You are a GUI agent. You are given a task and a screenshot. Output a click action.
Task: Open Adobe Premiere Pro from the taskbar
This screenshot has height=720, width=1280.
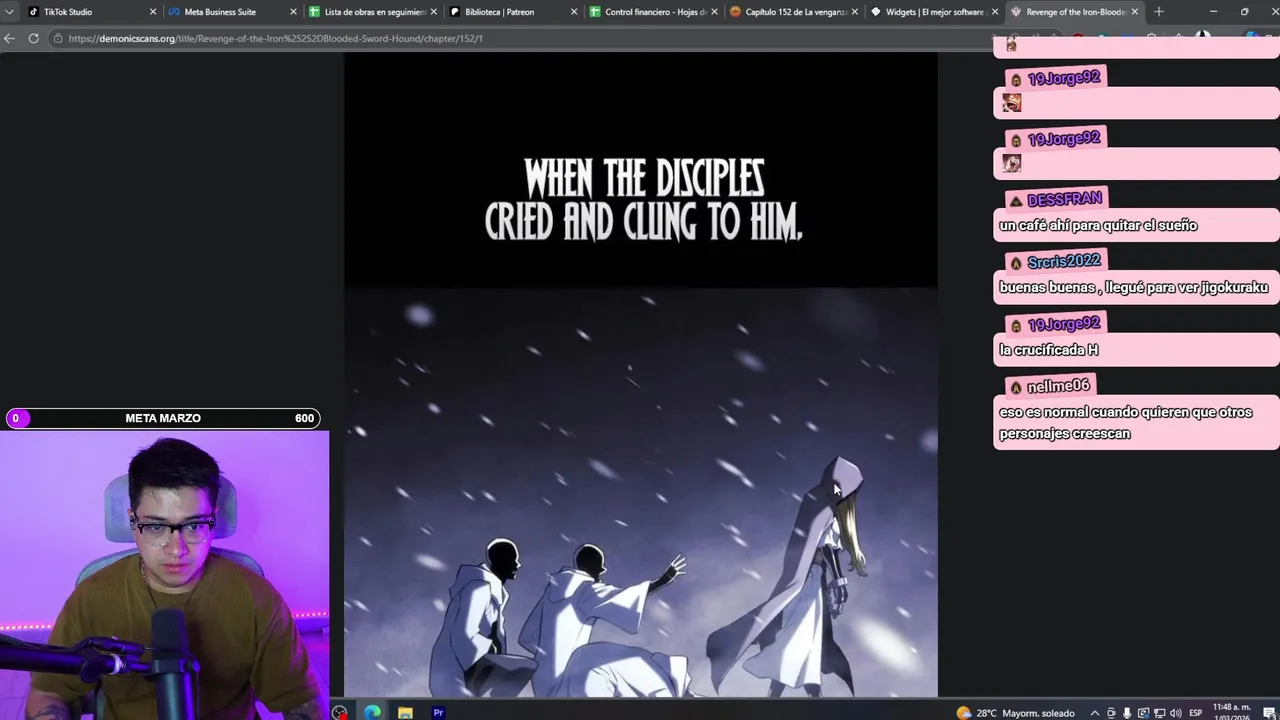point(438,712)
